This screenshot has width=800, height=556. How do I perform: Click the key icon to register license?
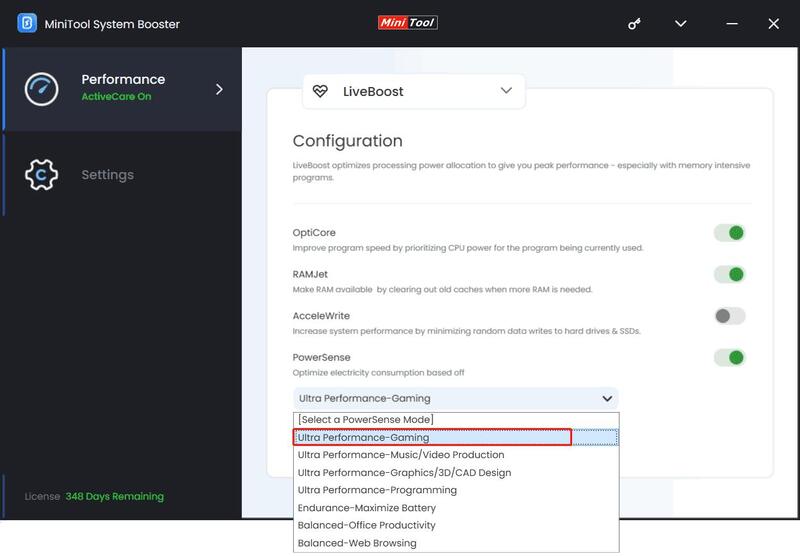click(634, 23)
